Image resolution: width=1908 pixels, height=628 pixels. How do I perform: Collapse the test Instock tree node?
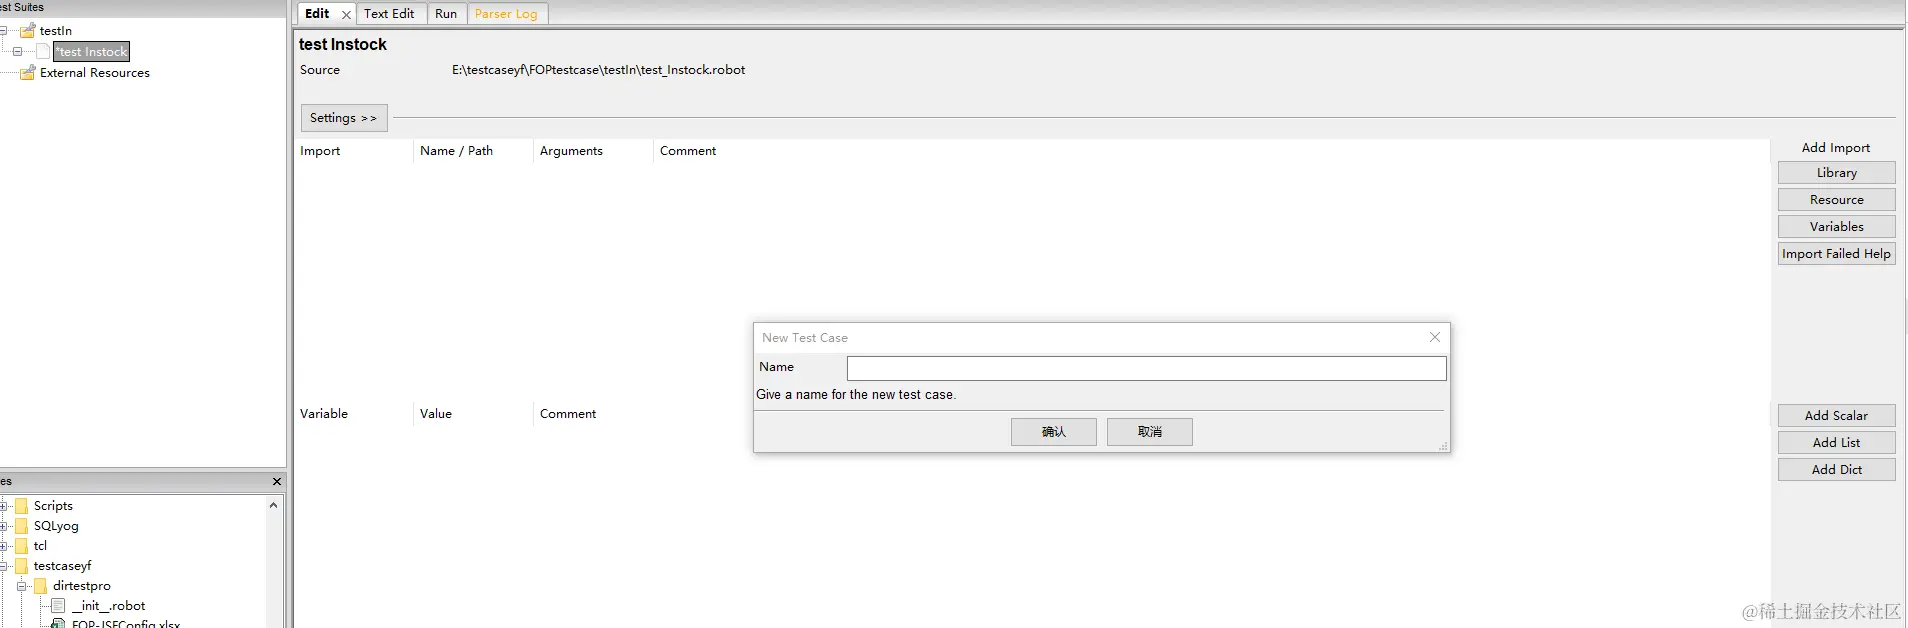pos(17,51)
